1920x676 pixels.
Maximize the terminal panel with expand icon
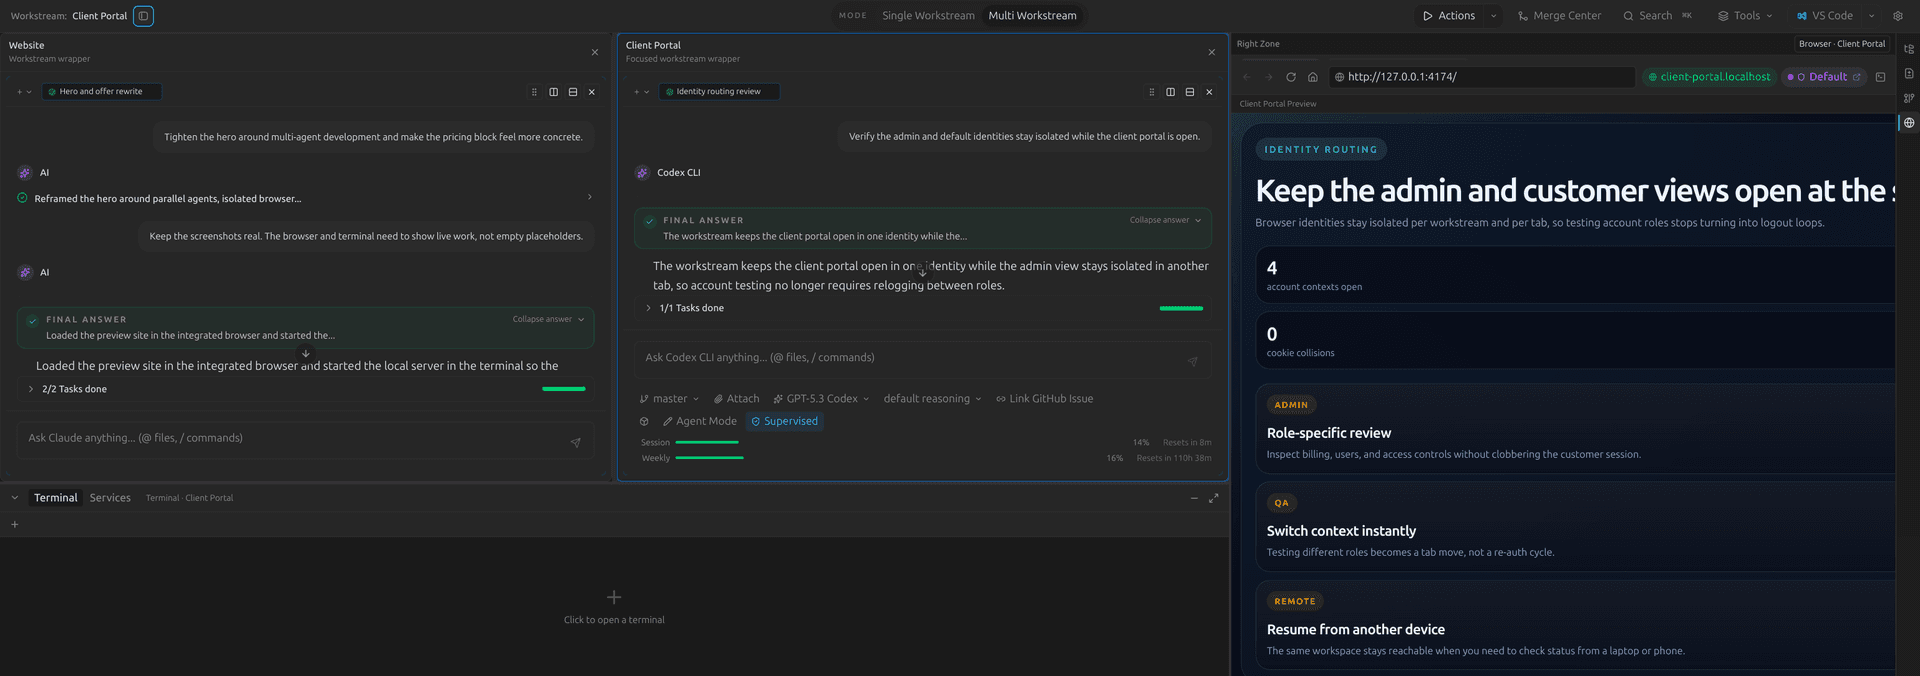coord(1213,498)
